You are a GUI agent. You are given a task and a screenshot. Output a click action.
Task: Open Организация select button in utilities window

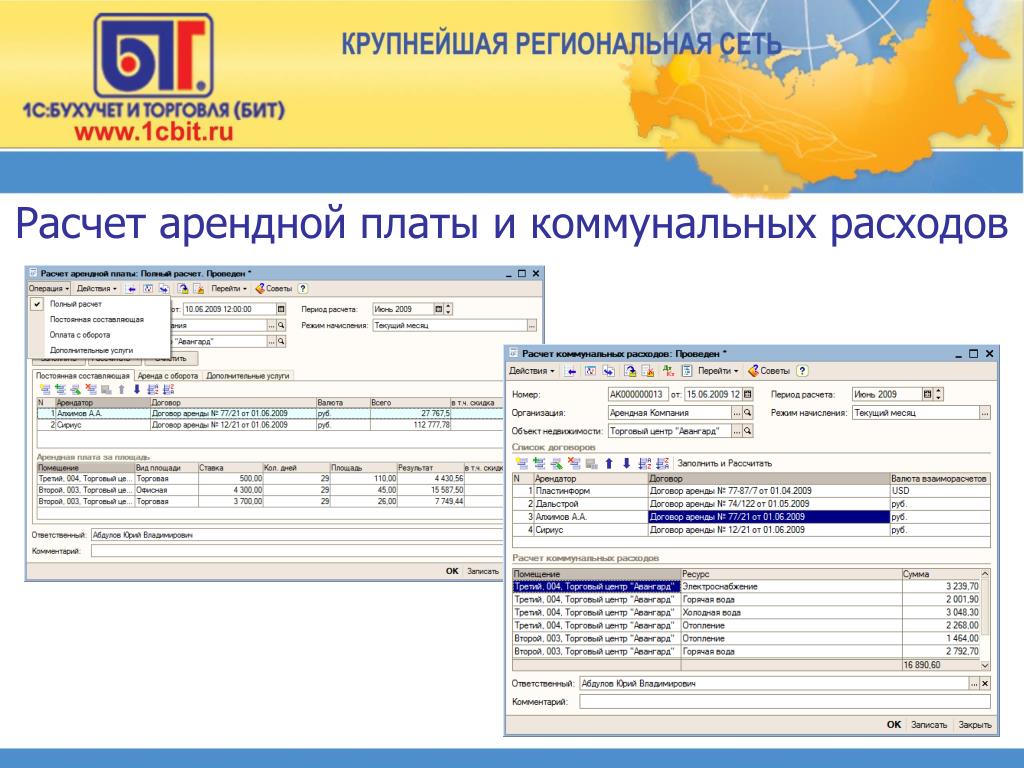(737, 413)
